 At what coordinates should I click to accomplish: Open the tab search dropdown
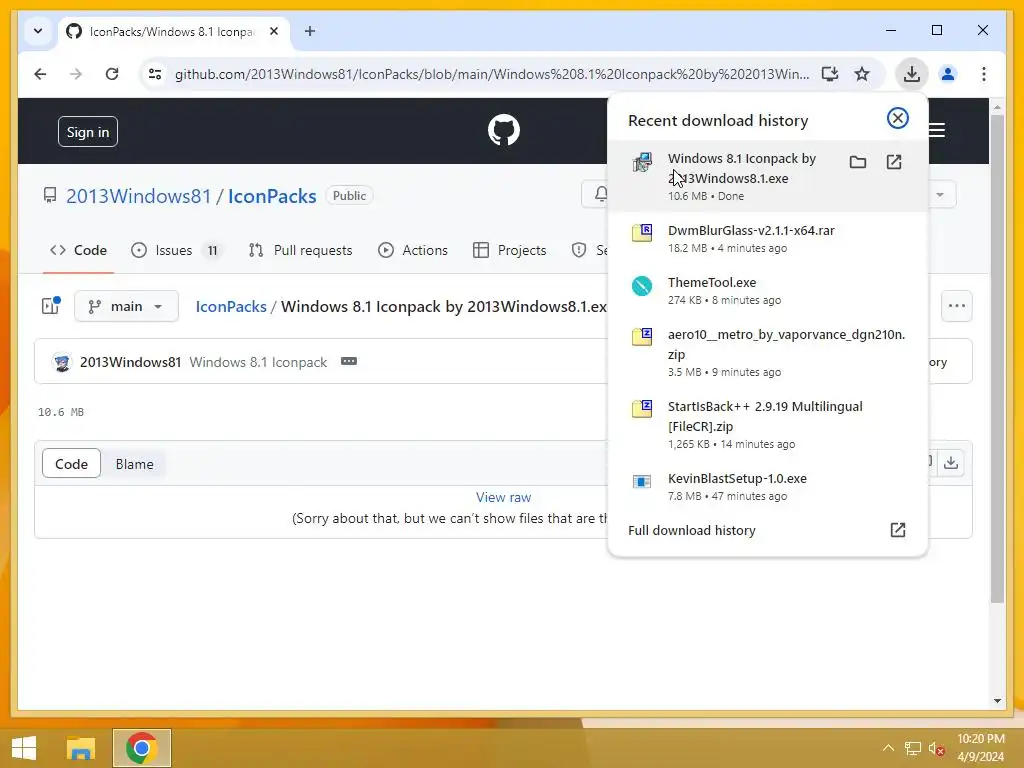(38, 31)
